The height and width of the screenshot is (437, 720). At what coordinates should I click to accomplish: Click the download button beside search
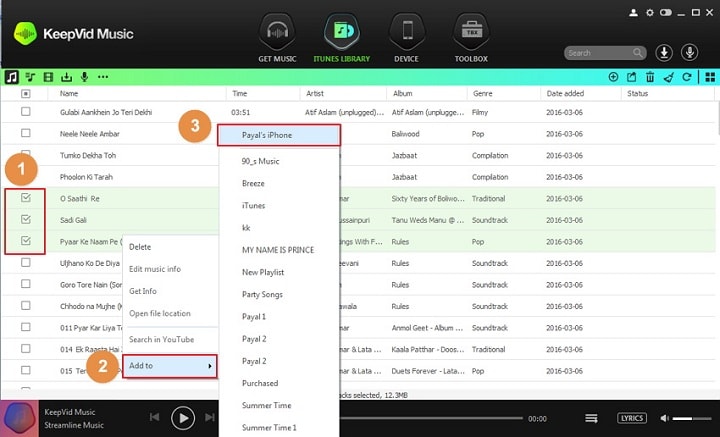tap(664, 53)
